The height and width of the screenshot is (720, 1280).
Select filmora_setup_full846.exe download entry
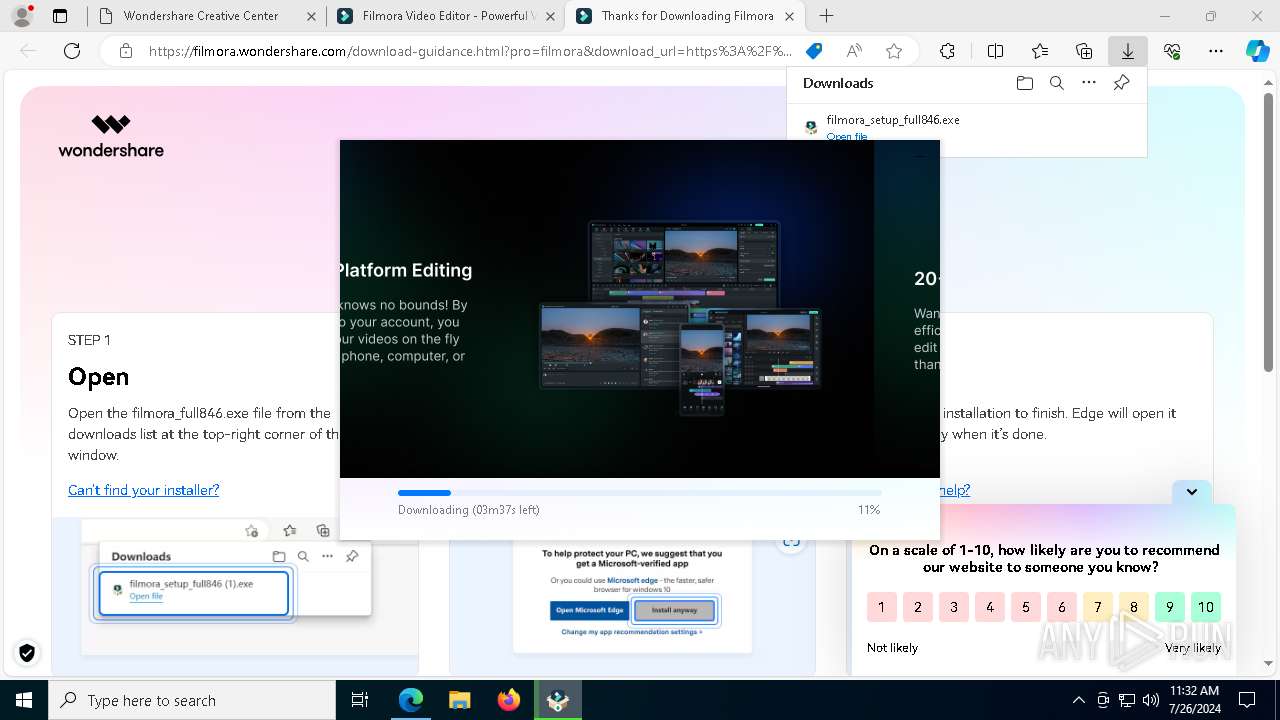tap(966, 127)
